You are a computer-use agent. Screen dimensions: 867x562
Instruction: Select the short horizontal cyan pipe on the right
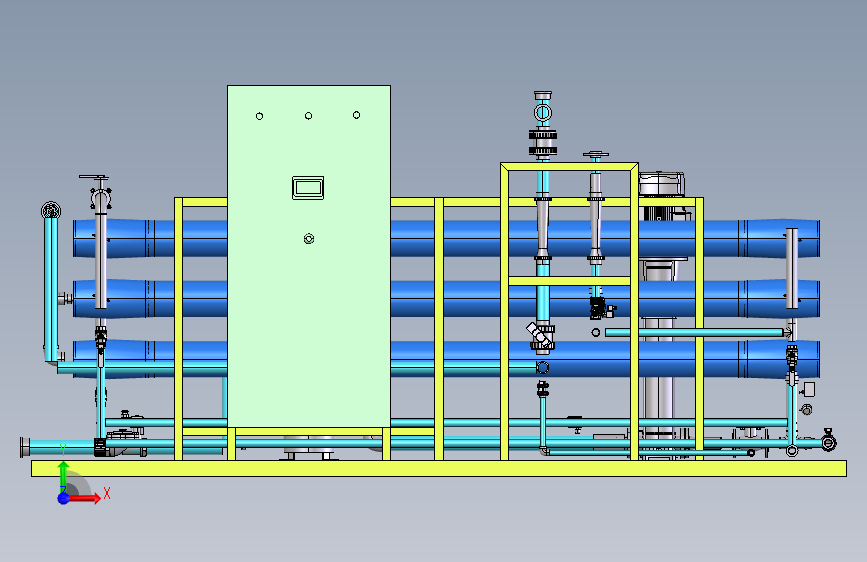point(694,332)
